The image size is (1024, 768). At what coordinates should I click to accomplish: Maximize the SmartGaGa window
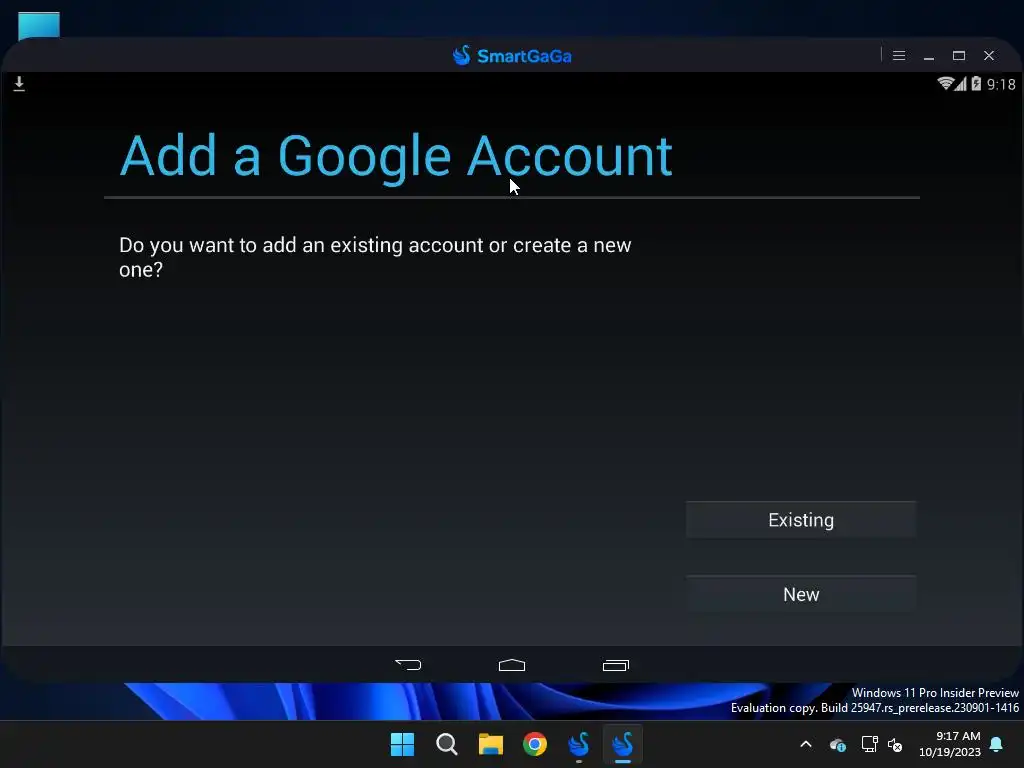[x=959, y=56]
